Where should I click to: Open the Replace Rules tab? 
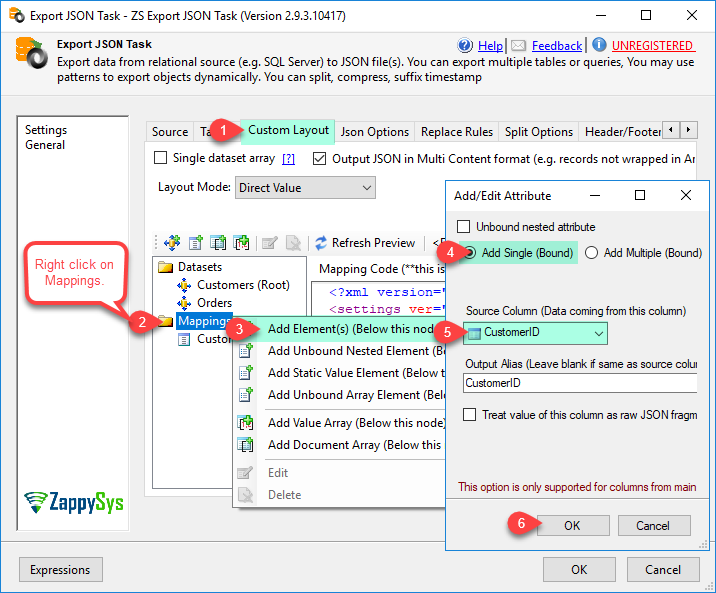click(x=457, y=132)
